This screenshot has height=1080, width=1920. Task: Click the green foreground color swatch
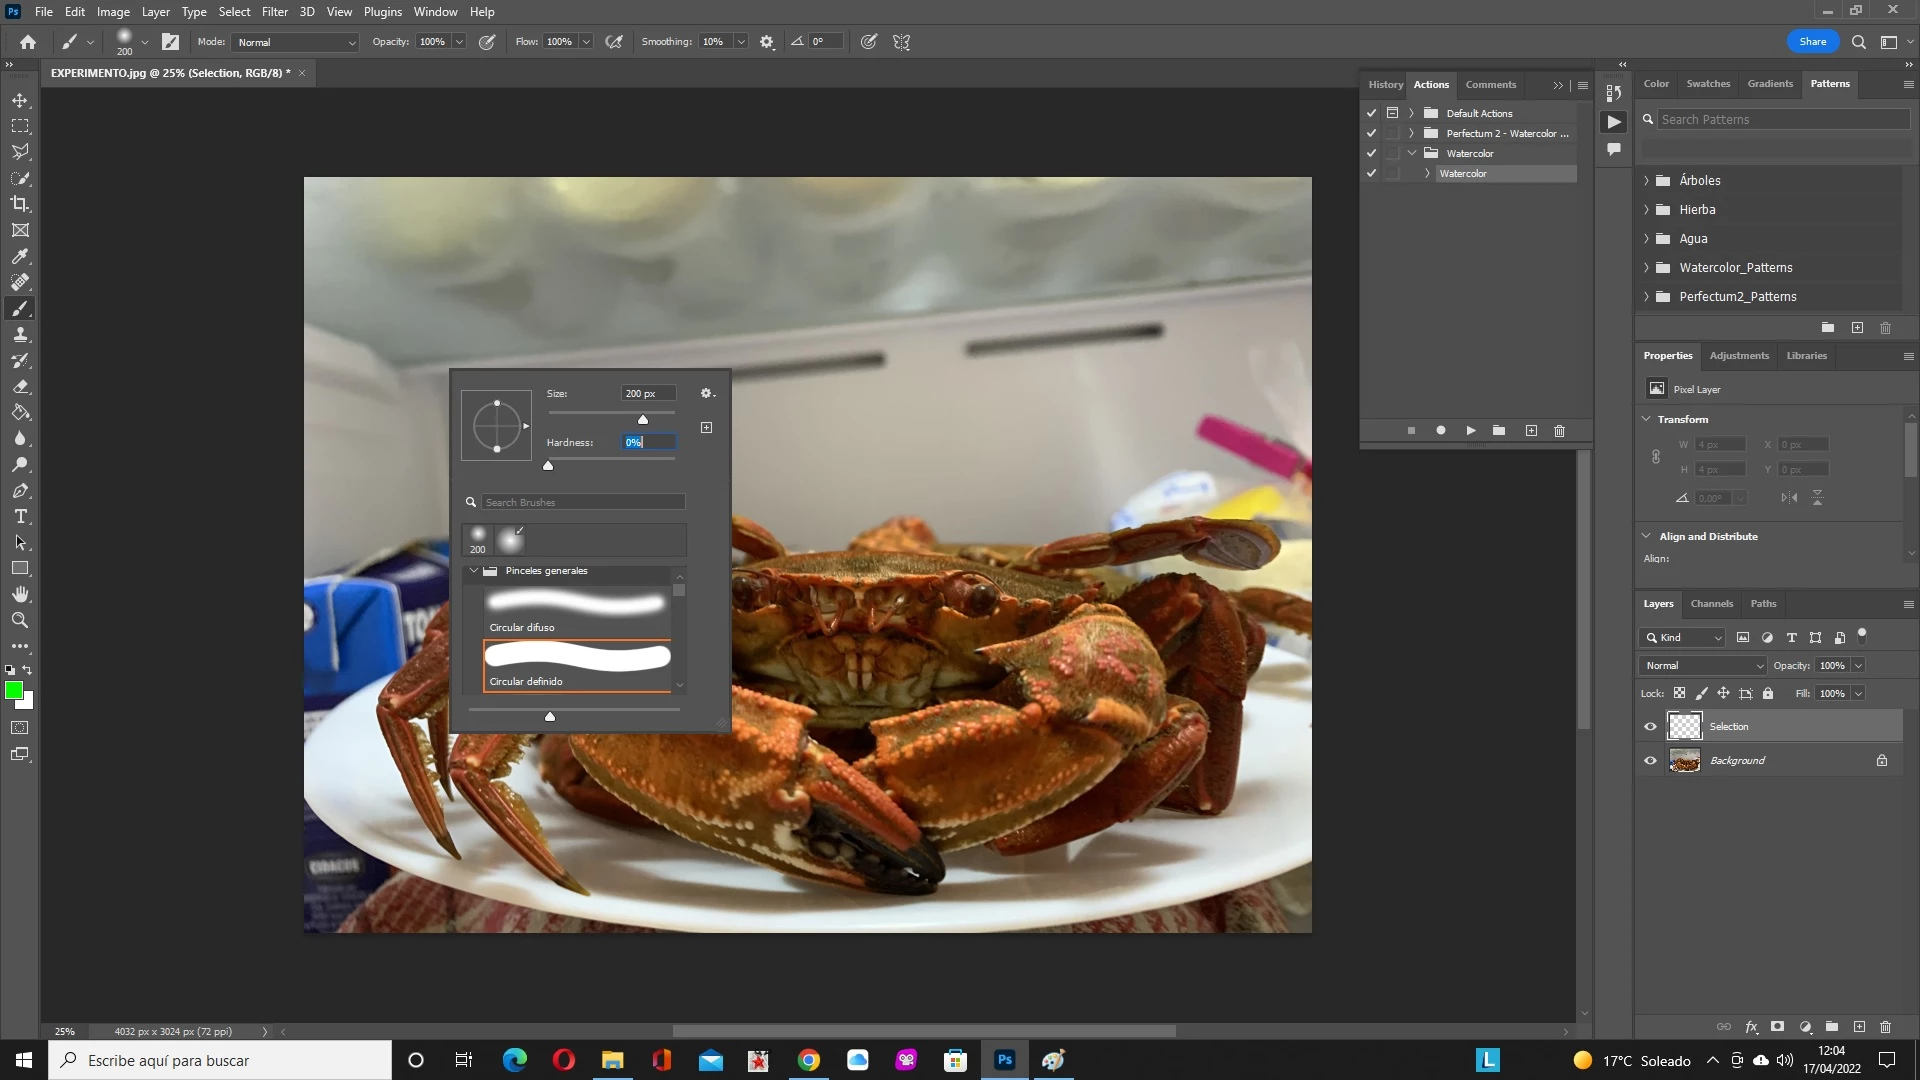[14, 691]
